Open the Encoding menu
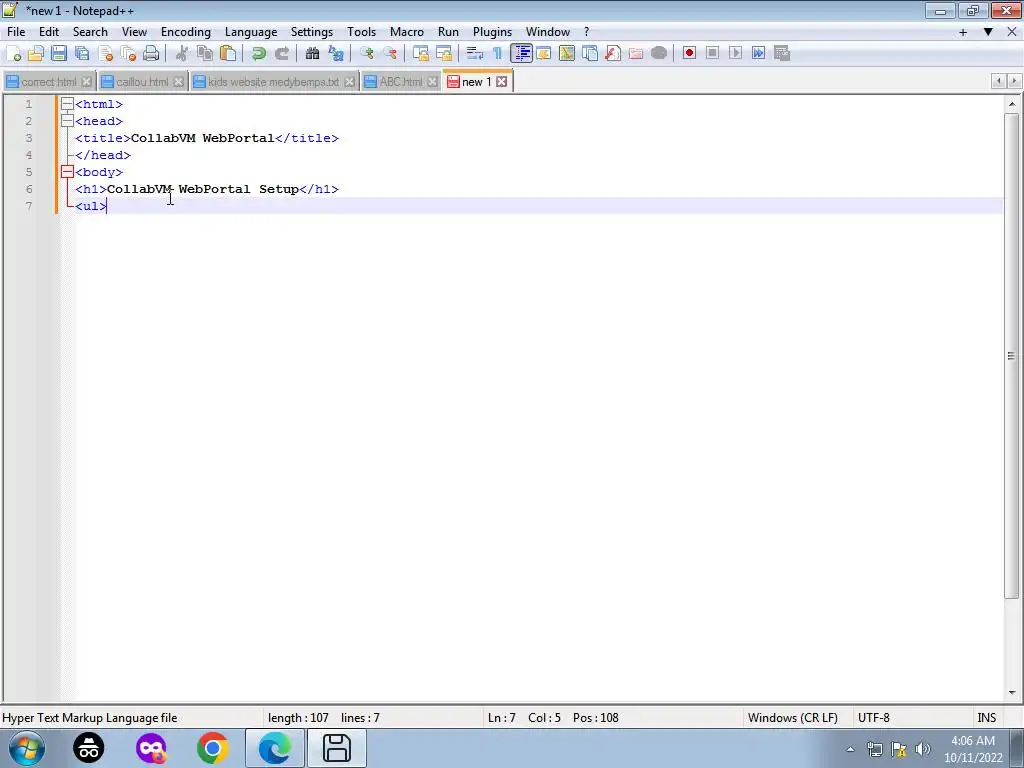Screen dimensions: 1024x768 coord(185,32)
